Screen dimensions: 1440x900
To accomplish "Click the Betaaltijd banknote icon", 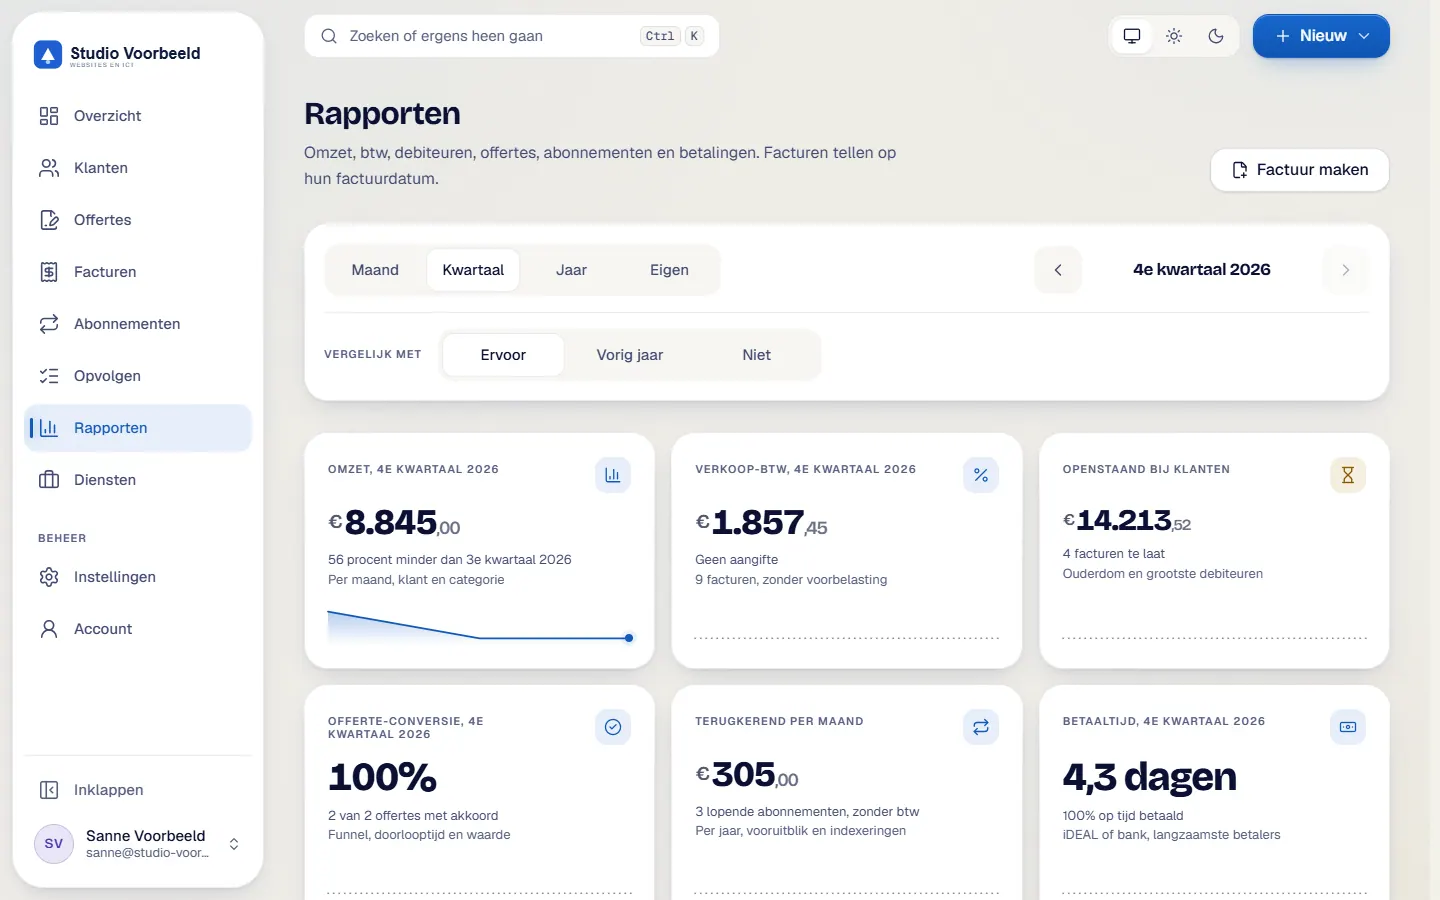I will pos(1348,727).
